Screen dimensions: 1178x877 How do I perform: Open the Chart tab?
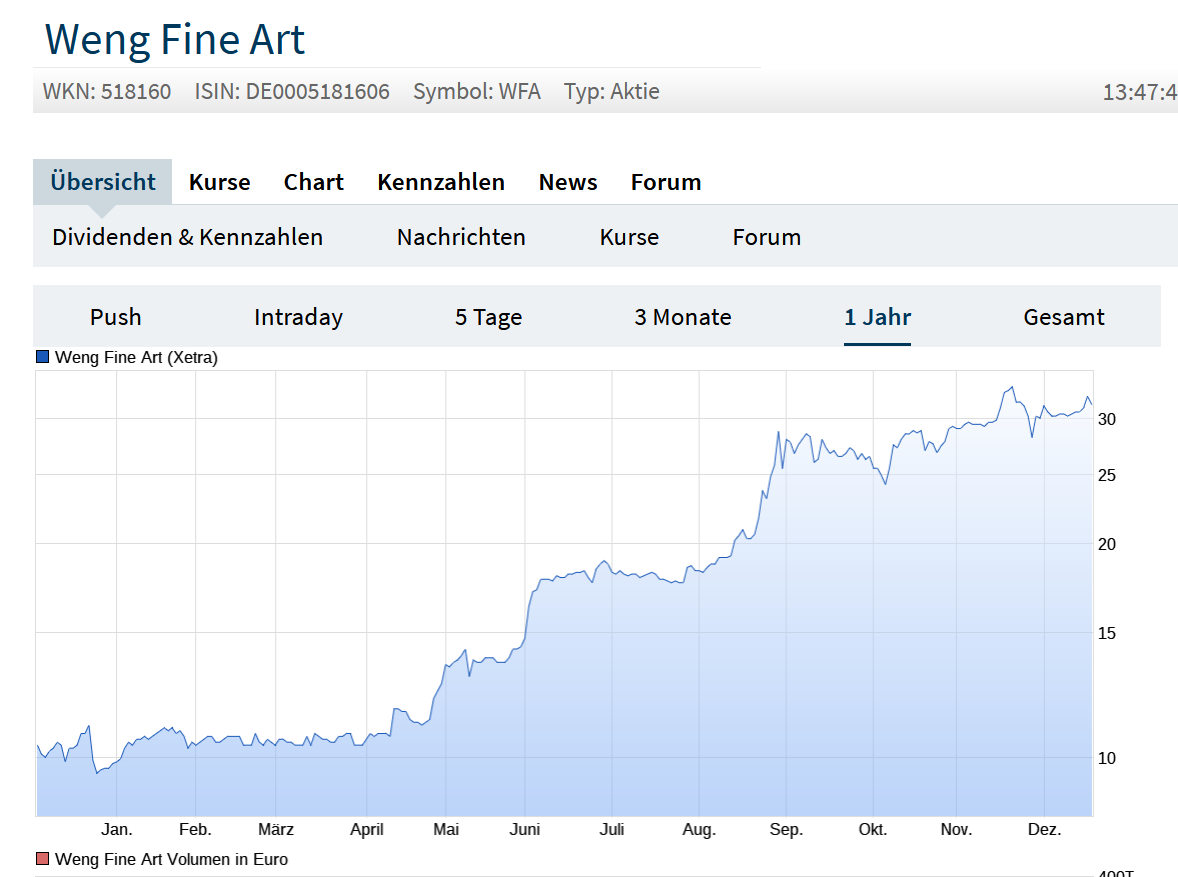(313, 182)
